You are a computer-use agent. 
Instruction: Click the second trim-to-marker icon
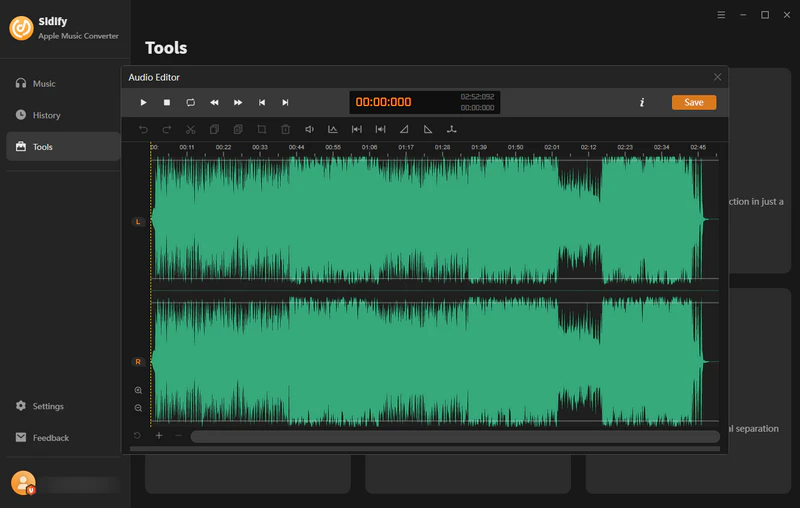381,130
